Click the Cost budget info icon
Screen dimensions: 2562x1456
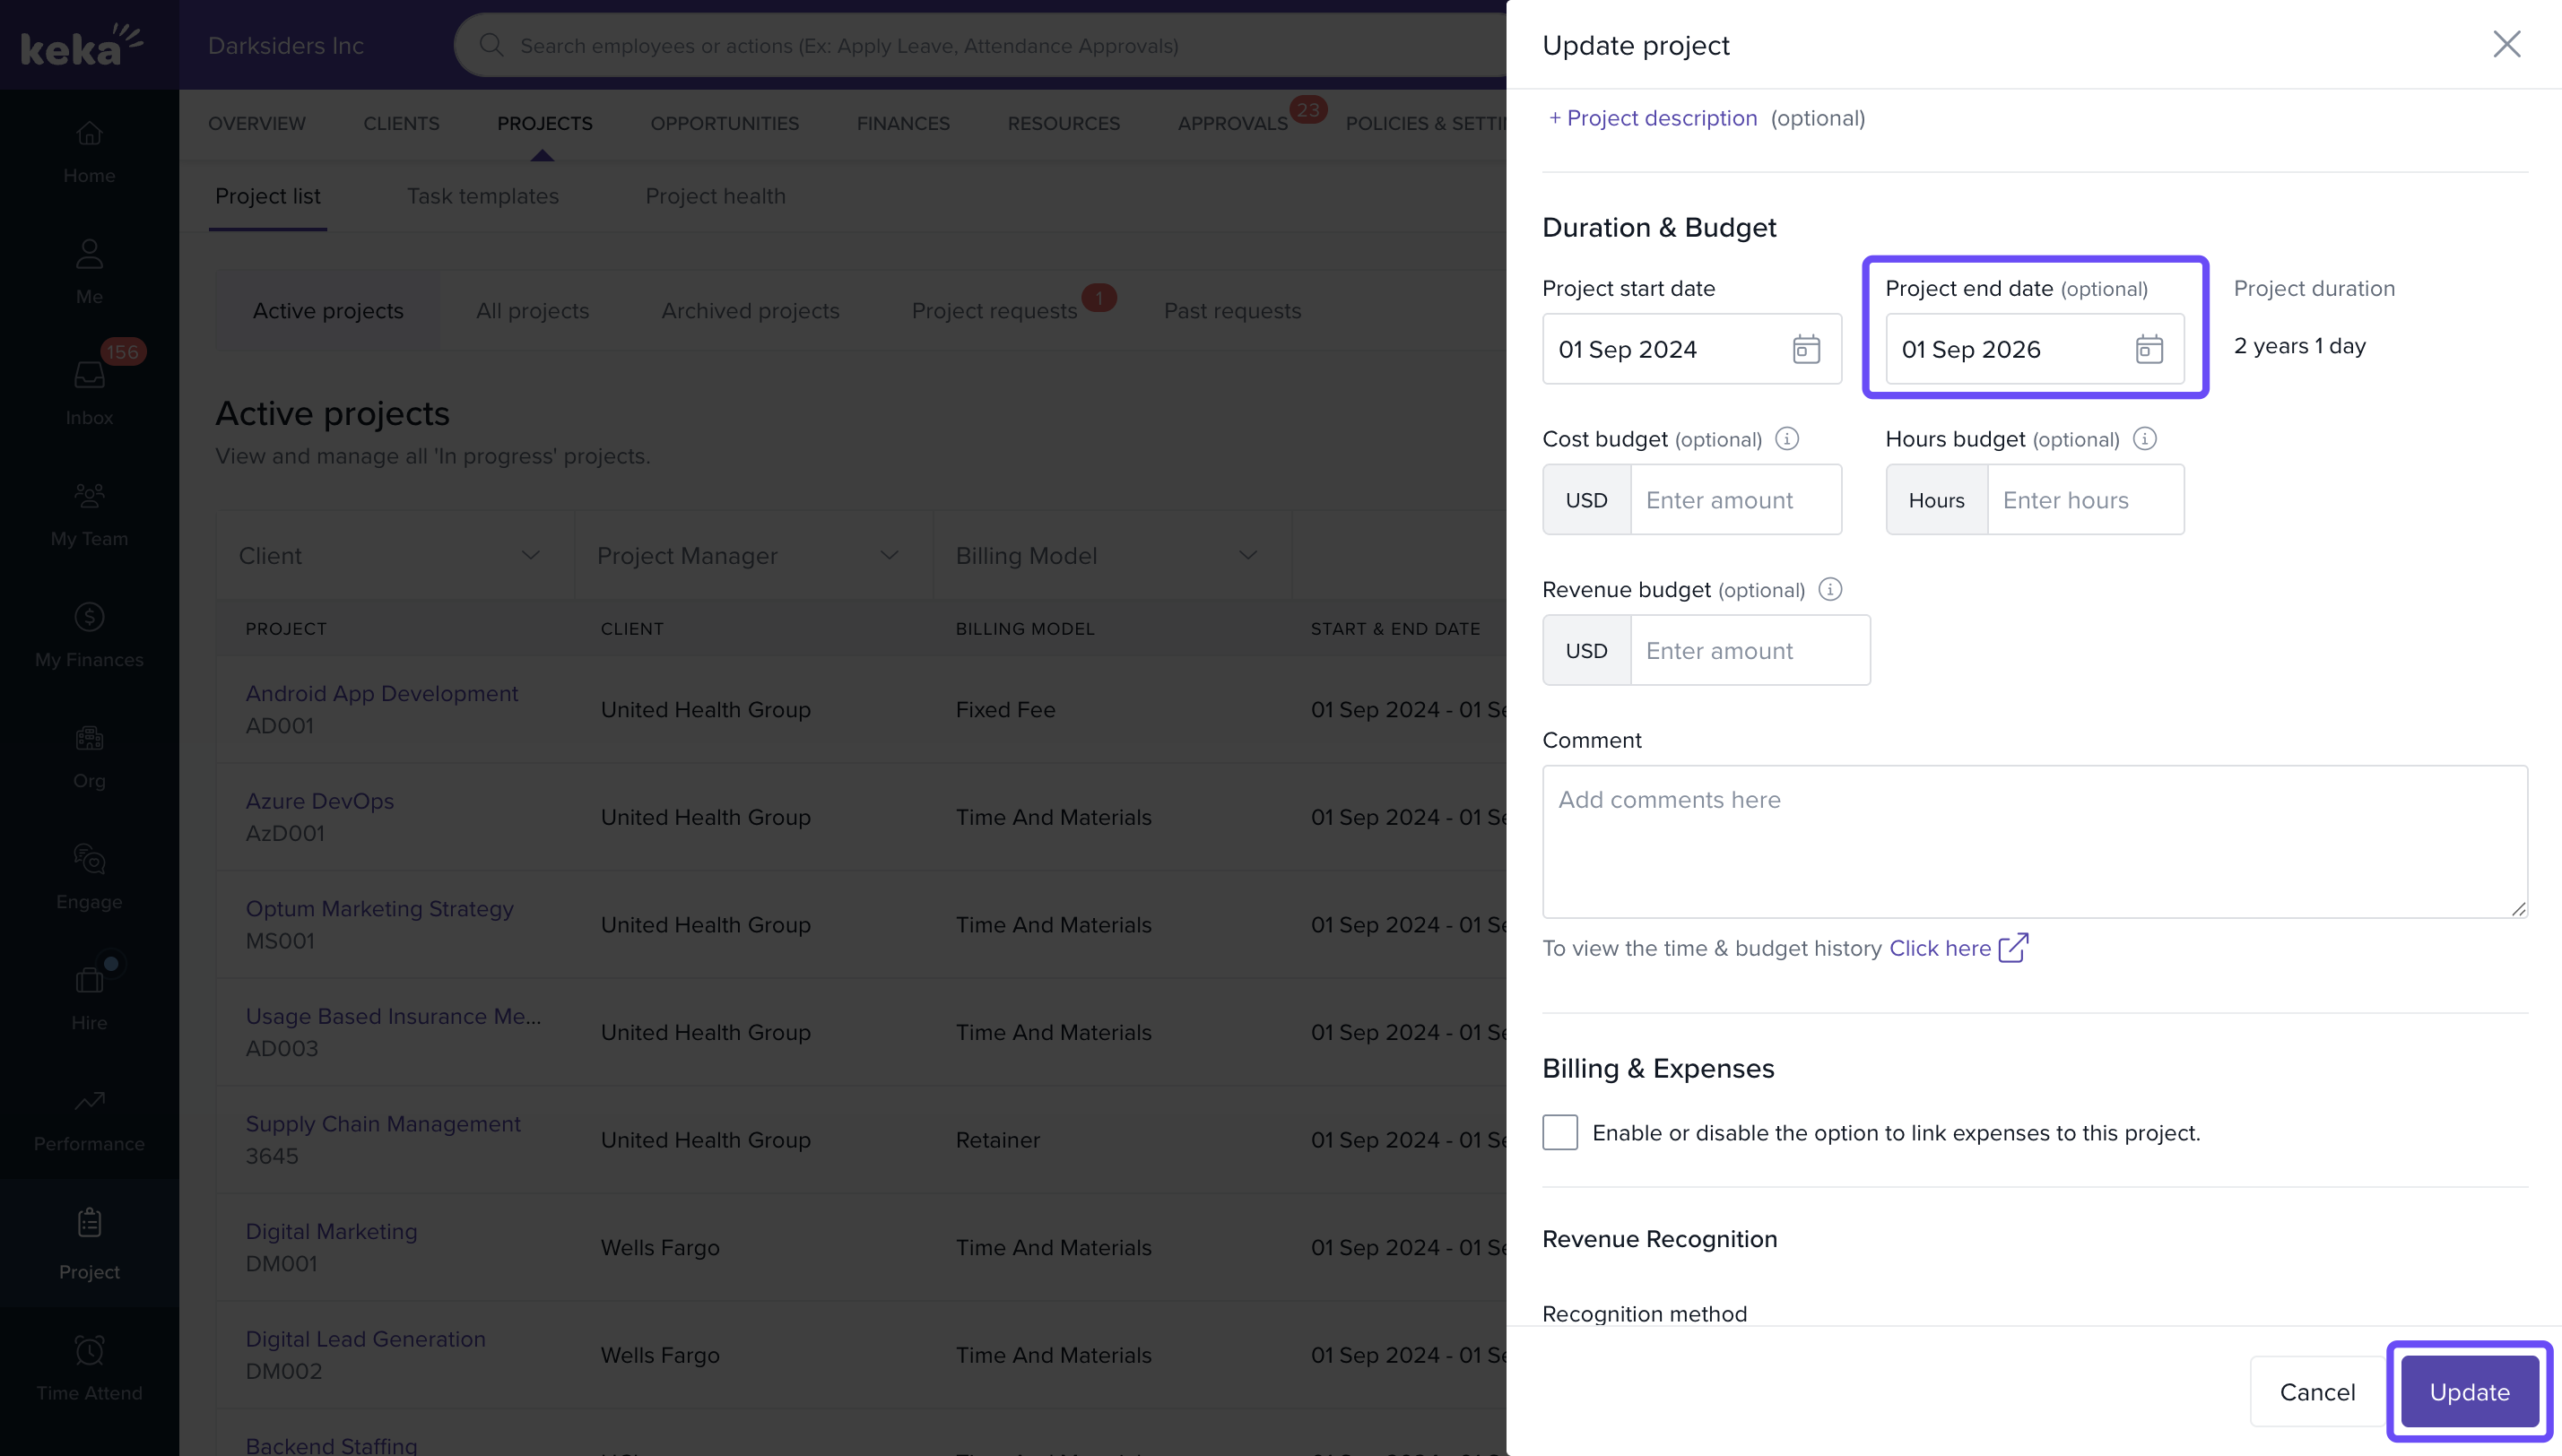[1786, 439]
